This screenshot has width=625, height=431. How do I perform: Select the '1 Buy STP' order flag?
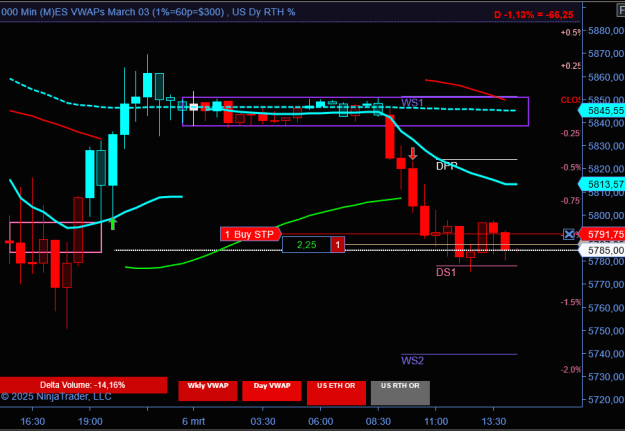pos(251,234)
